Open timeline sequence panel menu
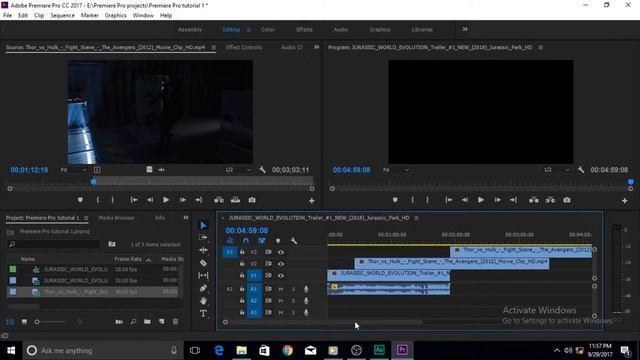 point(416,218)
